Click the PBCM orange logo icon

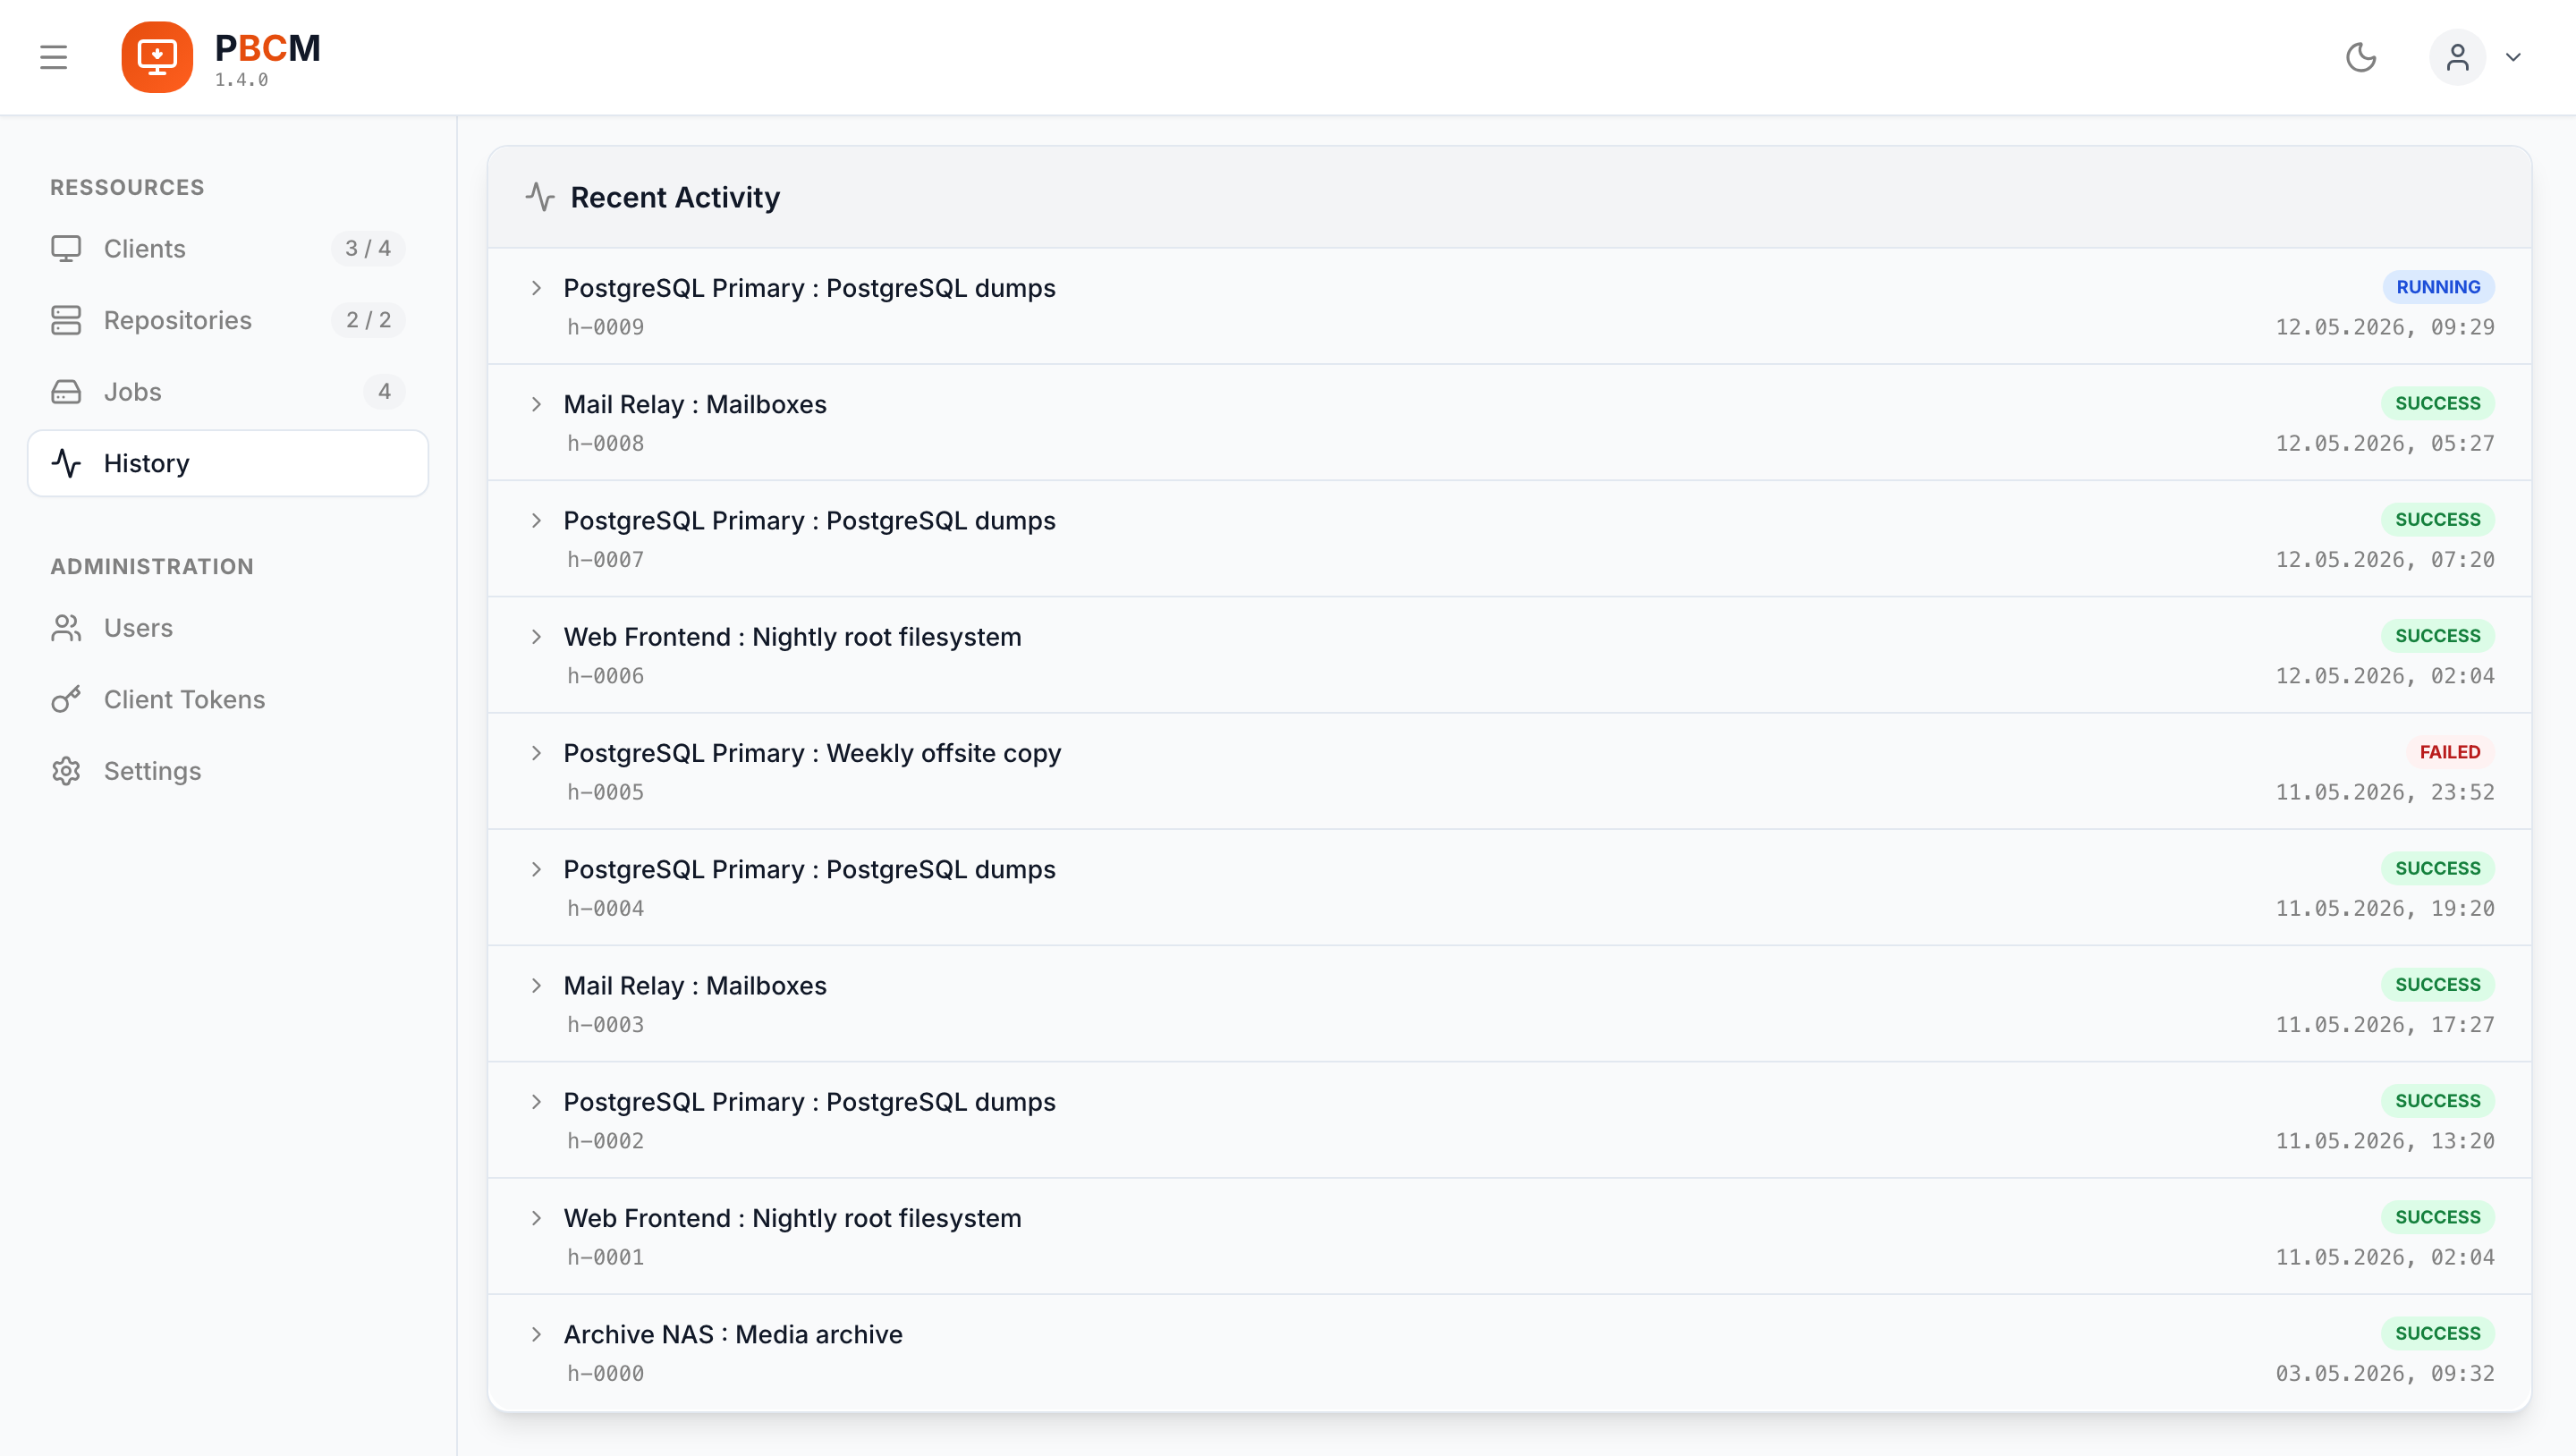pyautogui.click(x=157, y=57)
